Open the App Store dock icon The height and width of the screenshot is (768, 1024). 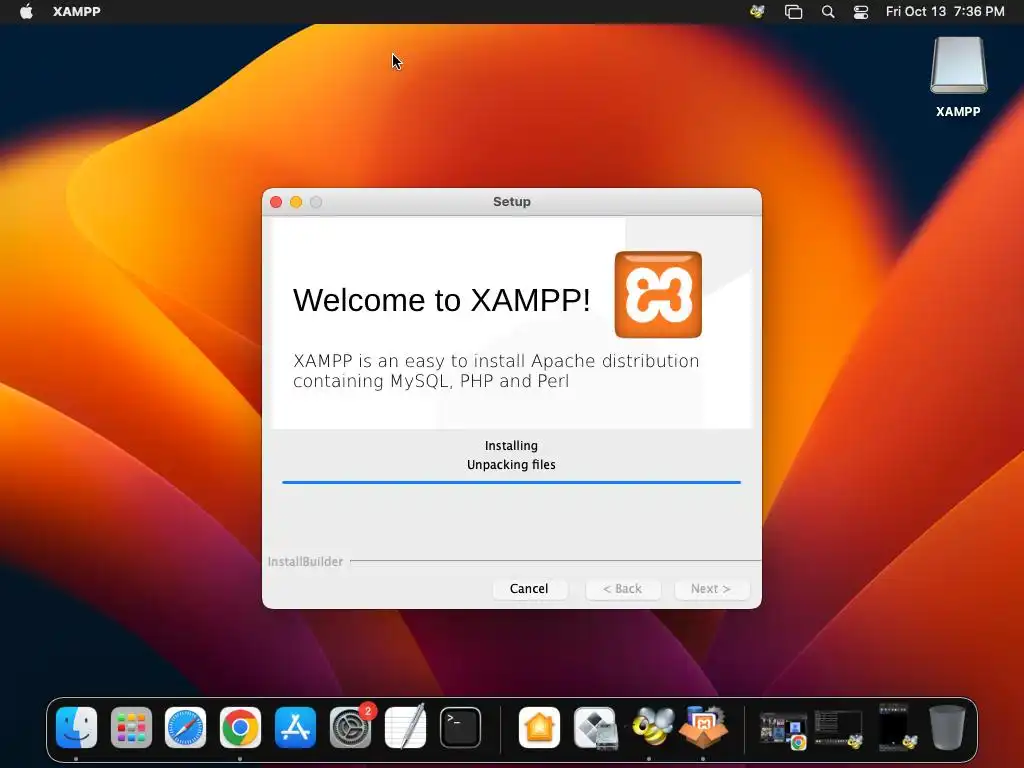pyautogui.click(x=295, y=727)
